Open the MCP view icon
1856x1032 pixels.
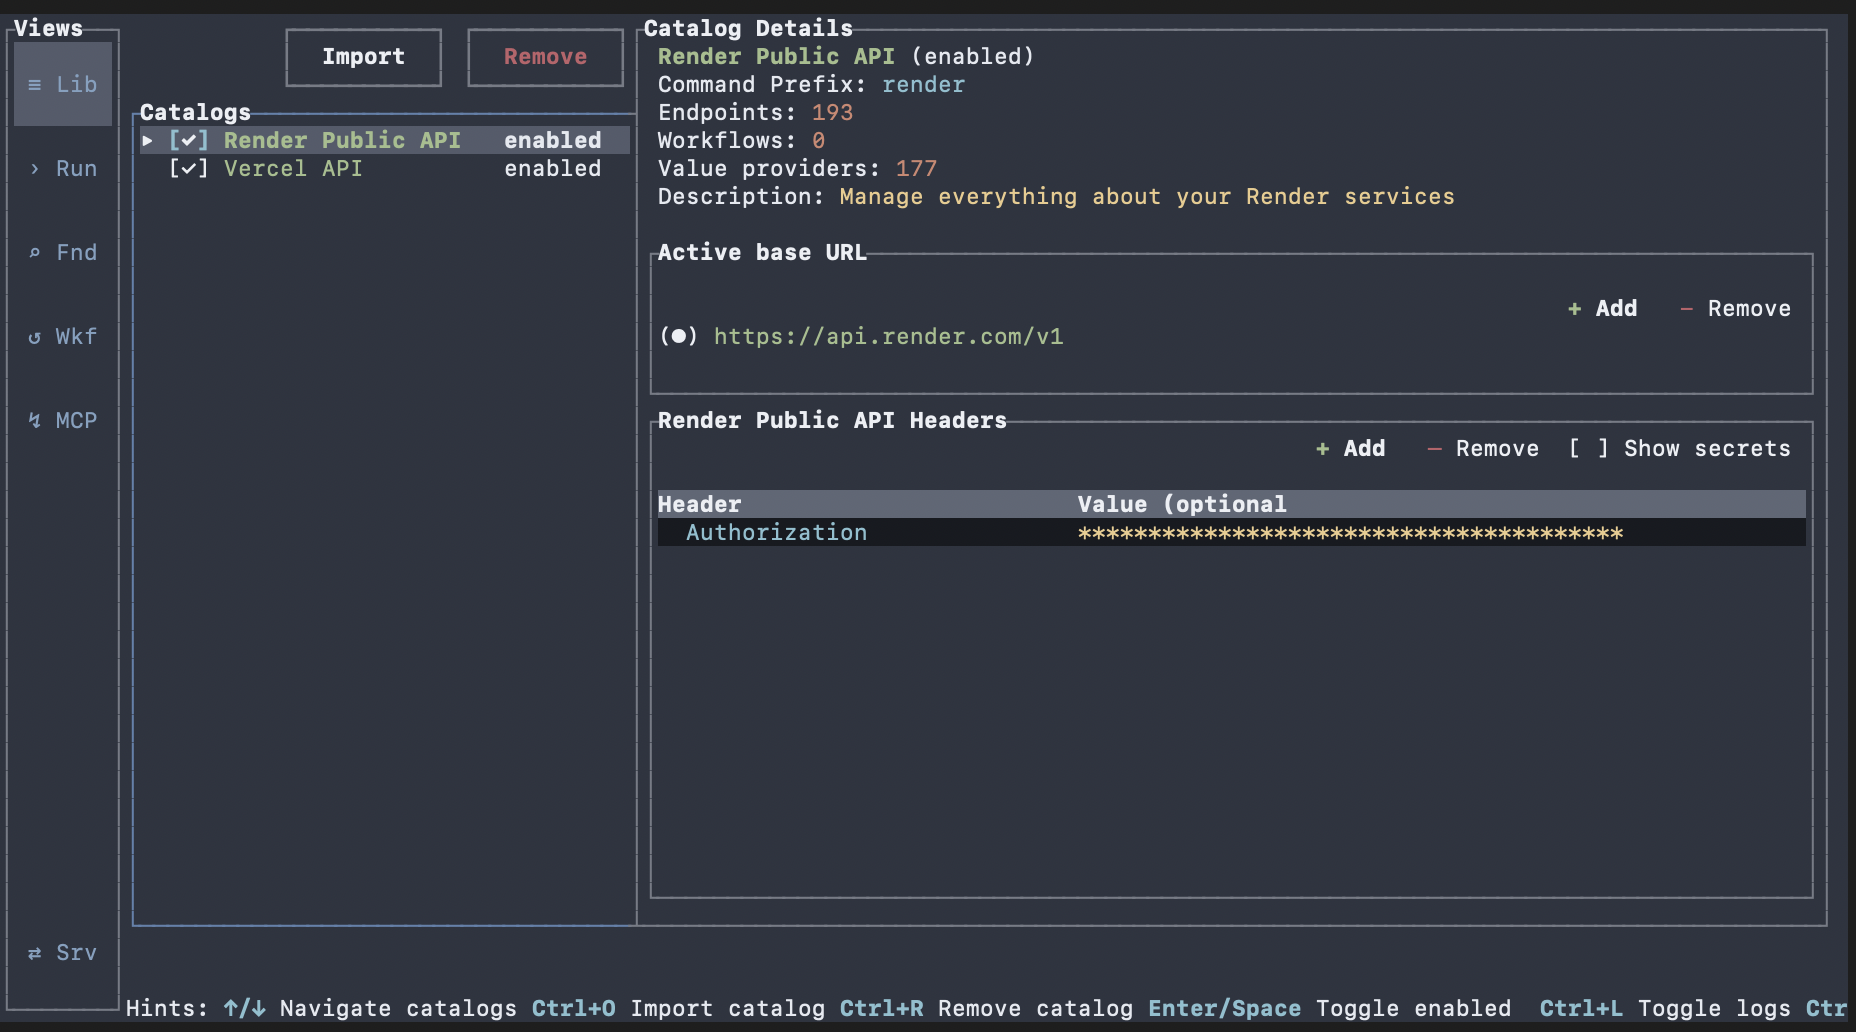pos(35,421)
